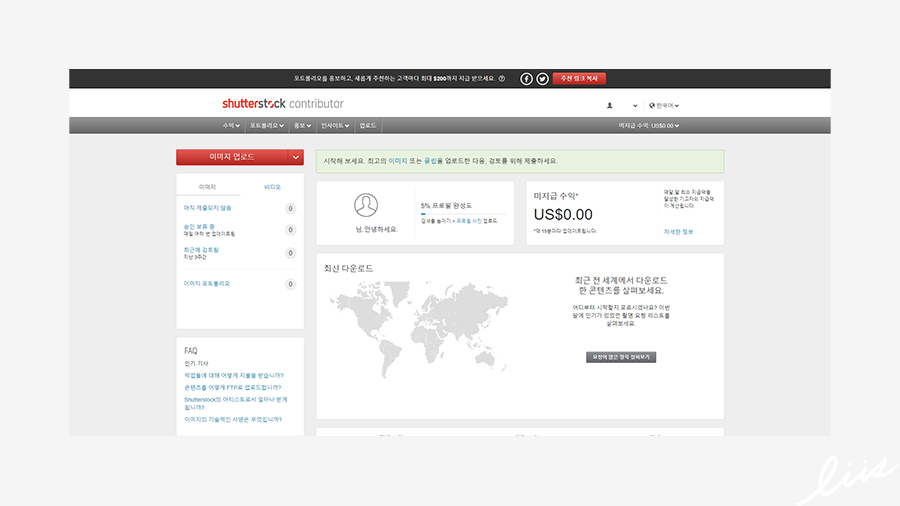The image size is (900, 506).
Task: Open the 자세한 정보 link
Action: tap(678, 232)
